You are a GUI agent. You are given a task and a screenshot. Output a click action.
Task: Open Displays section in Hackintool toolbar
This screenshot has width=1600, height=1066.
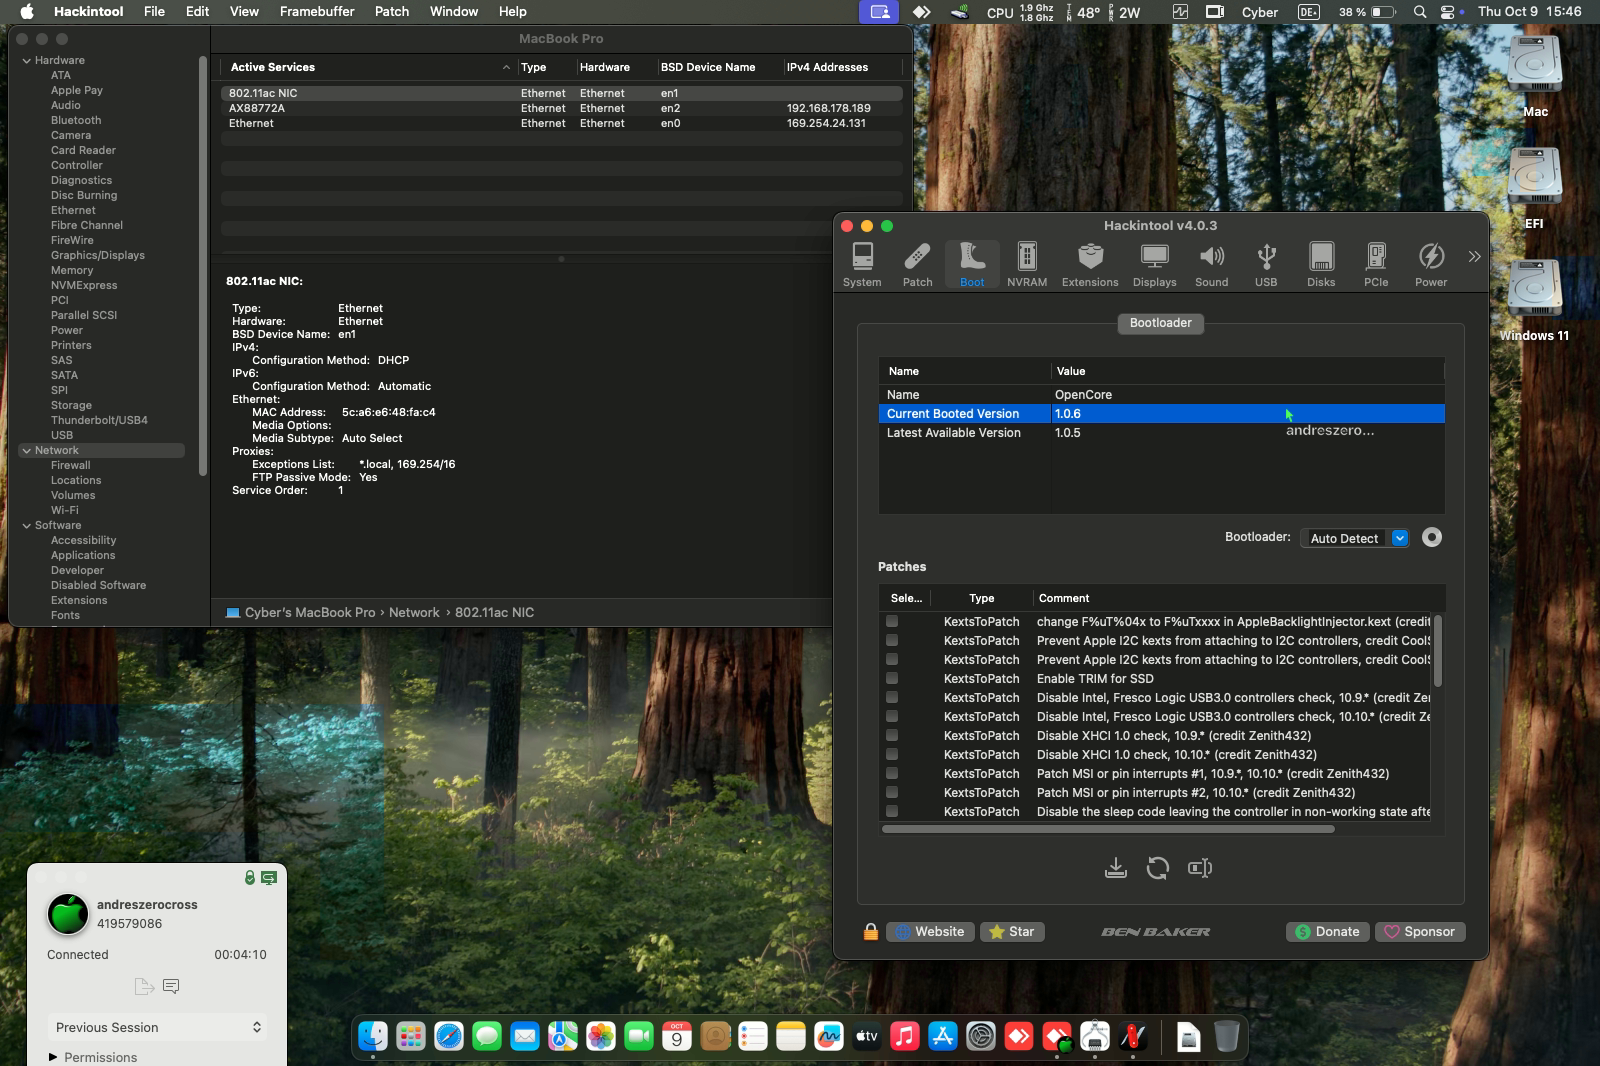(1154, 265)
